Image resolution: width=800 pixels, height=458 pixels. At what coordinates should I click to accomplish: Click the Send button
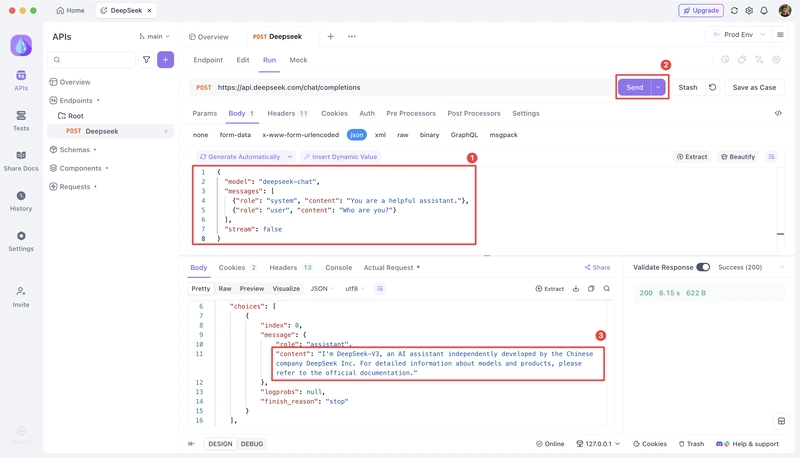pos(635,87)
